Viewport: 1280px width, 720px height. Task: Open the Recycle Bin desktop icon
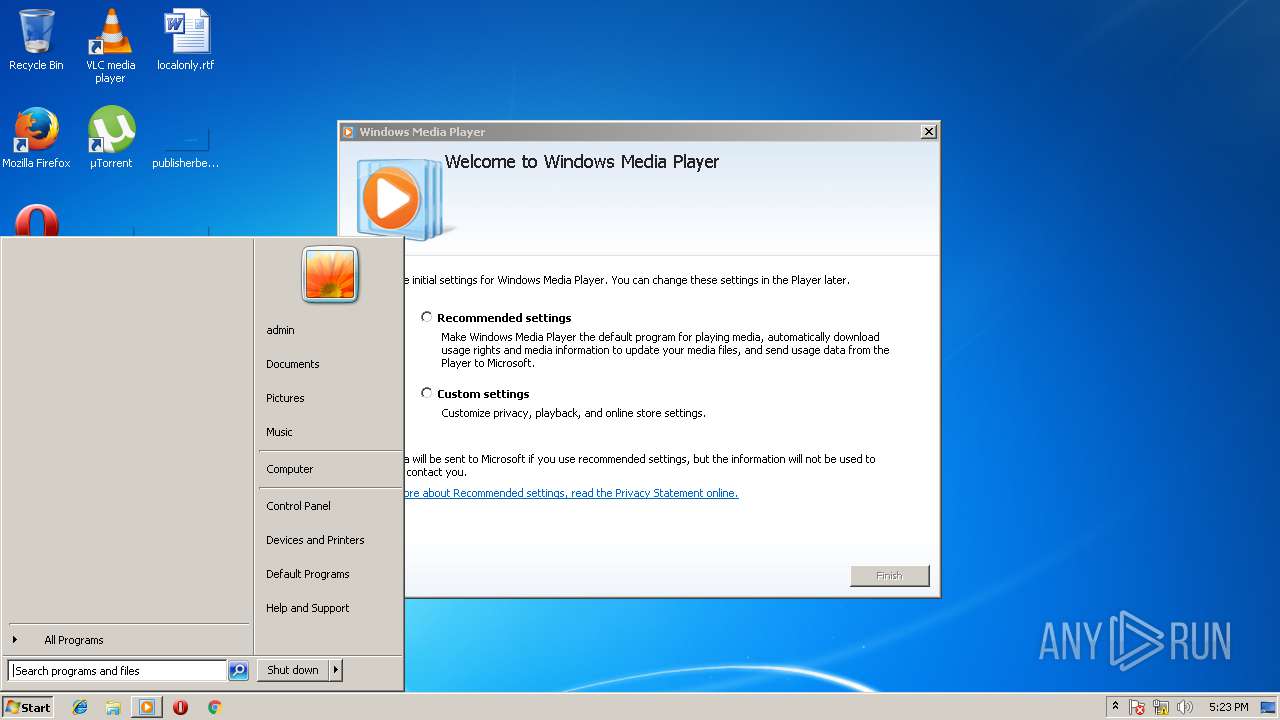point(36,40)
